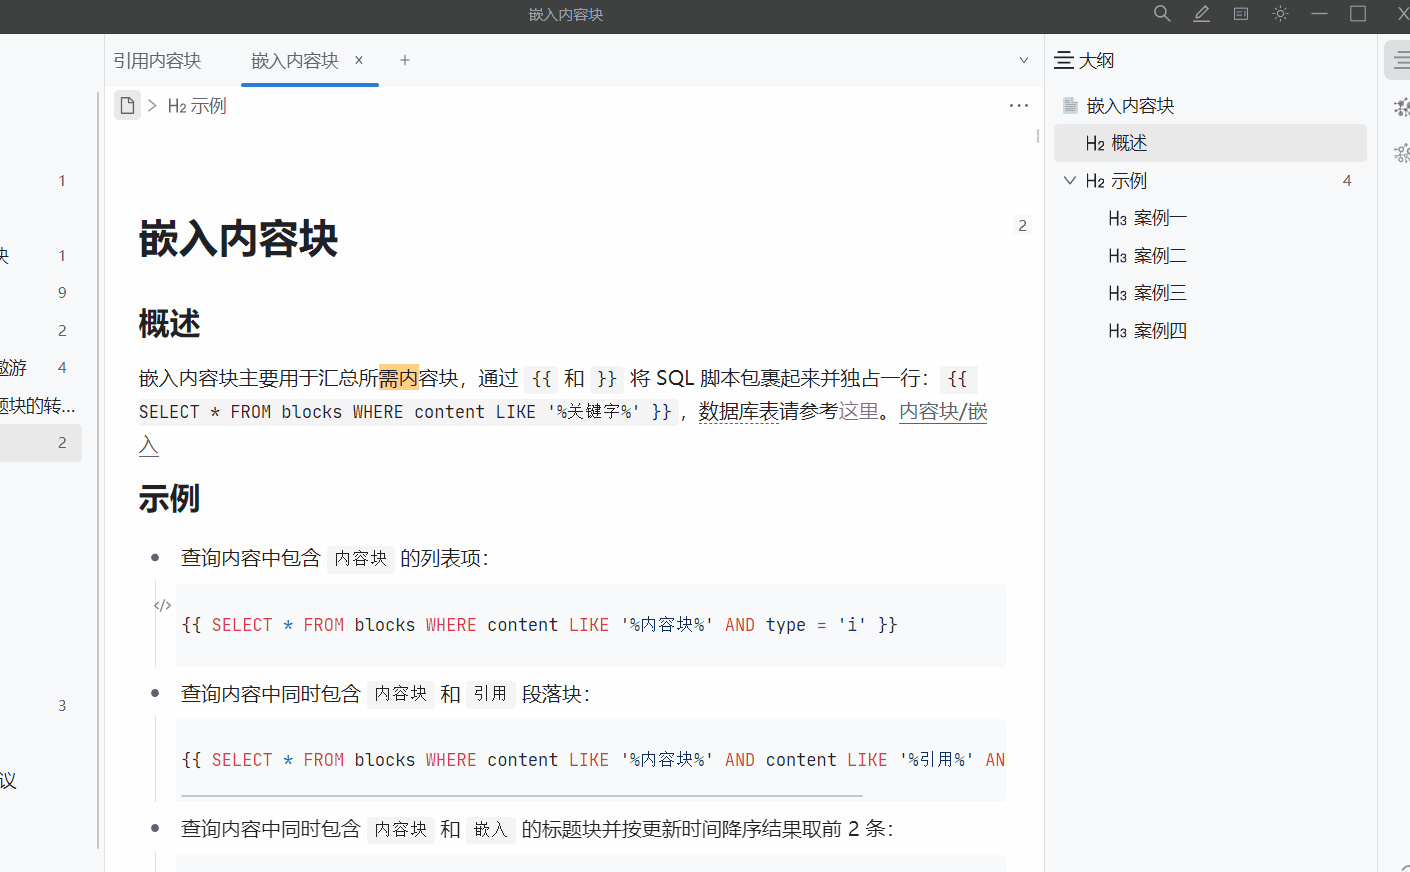
Task: Open a new tab with the plus button
Action: (x=405, y=60)
